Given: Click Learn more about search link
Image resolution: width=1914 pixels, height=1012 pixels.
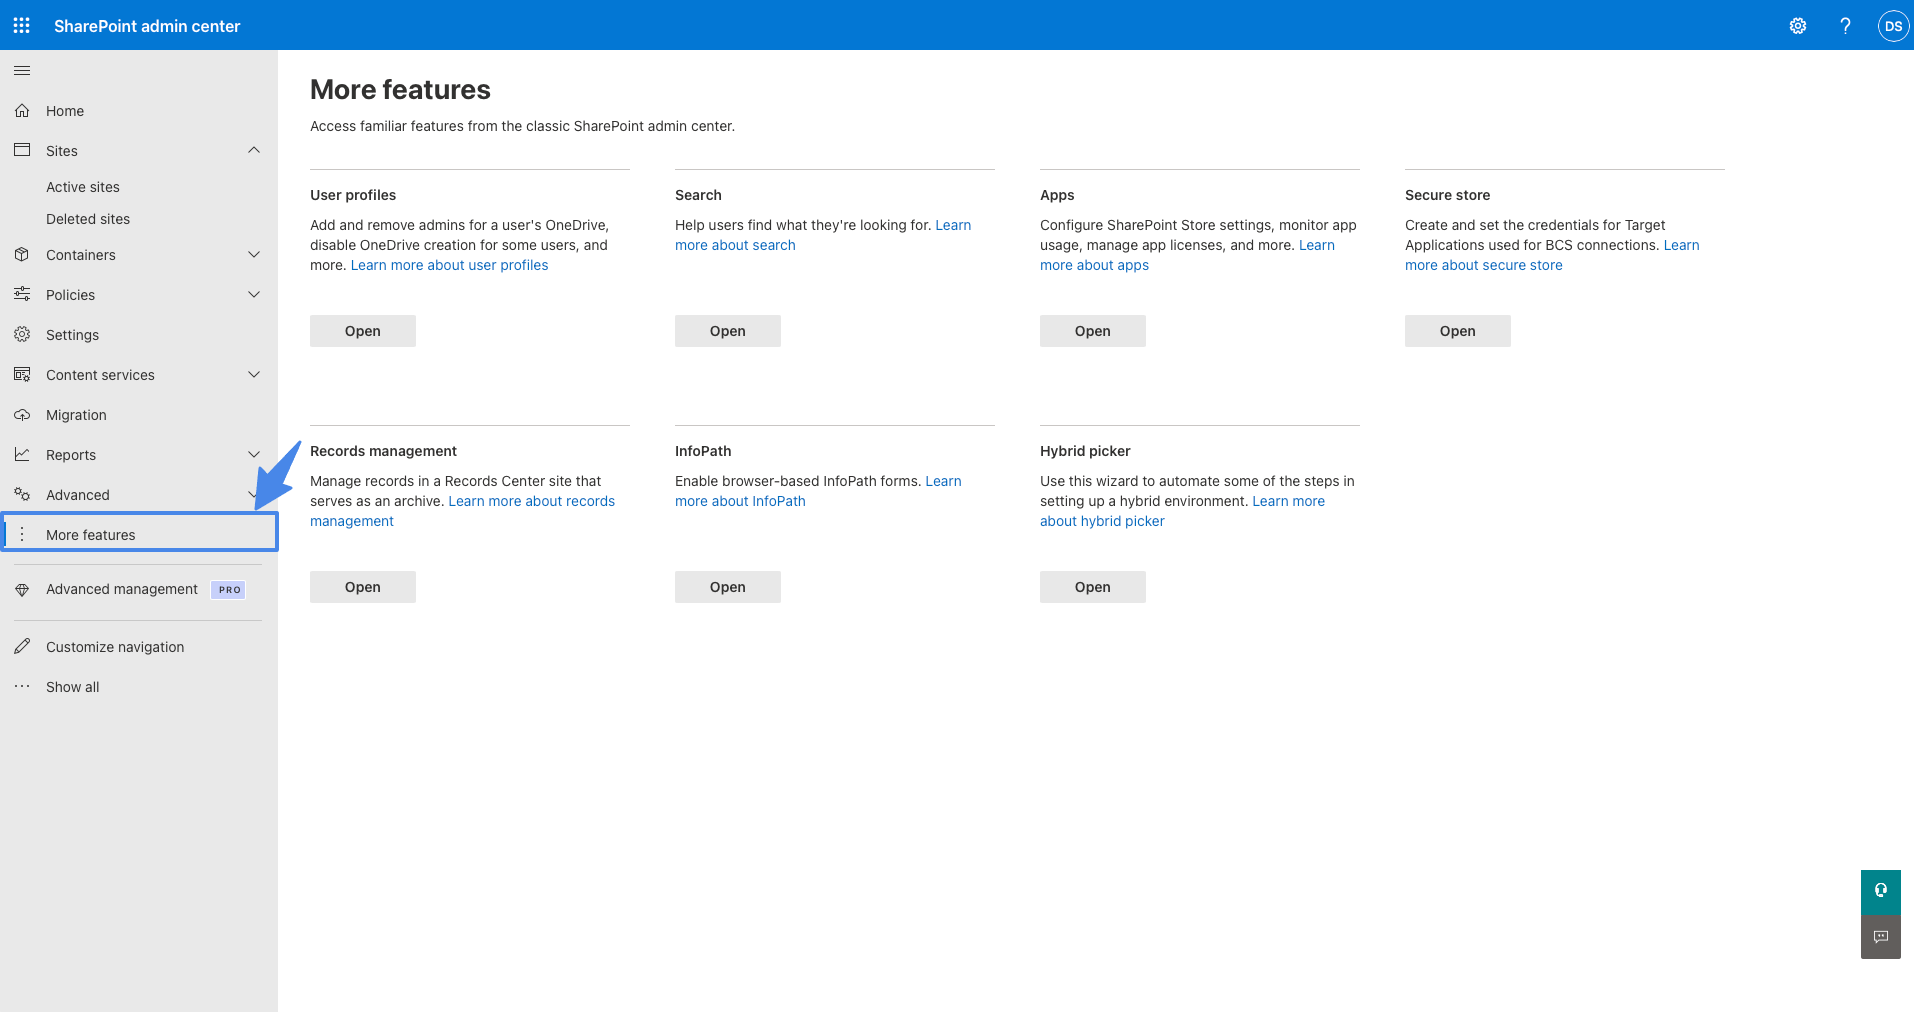Looking at the screenshot, I should tap(735, 244).
